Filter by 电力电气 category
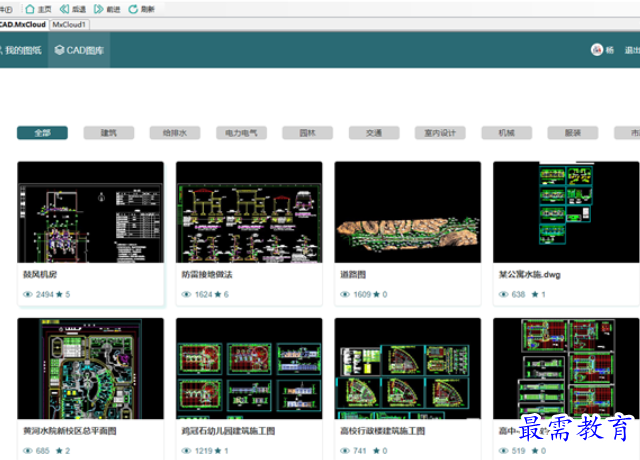This screenshot has height=460, width=640. 241,133
